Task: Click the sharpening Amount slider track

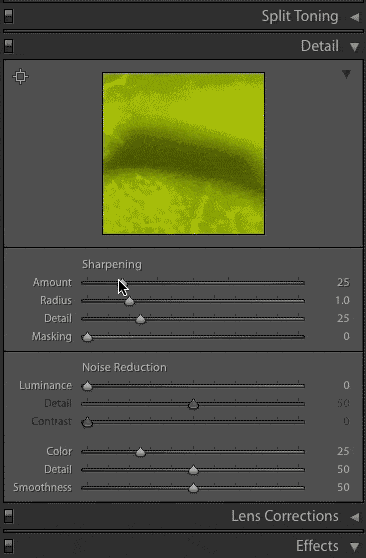Action: pyautogui.click(x=193, y=283)
